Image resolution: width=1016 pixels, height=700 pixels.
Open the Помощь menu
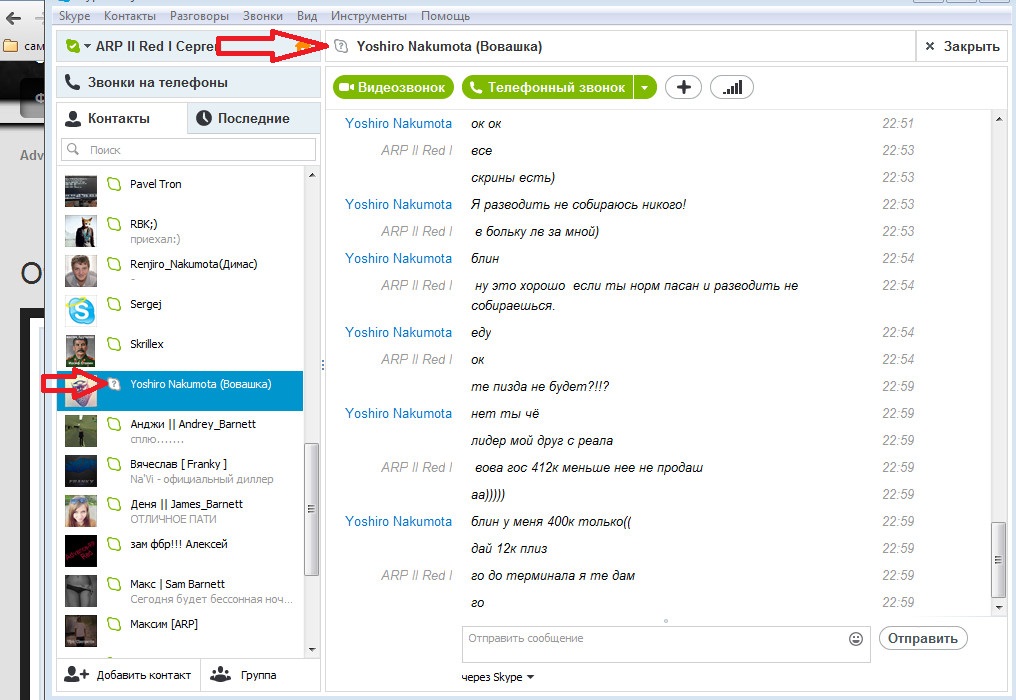point(445,16)
